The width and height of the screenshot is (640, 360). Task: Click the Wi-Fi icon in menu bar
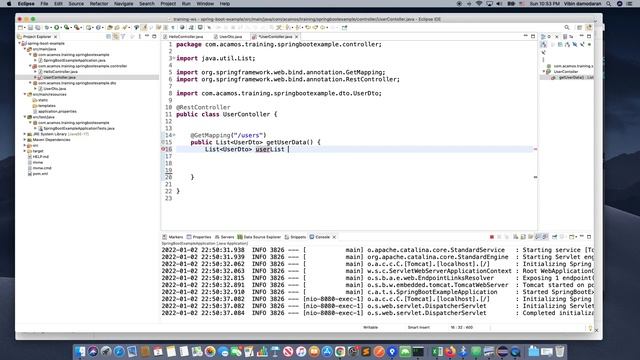479,4
